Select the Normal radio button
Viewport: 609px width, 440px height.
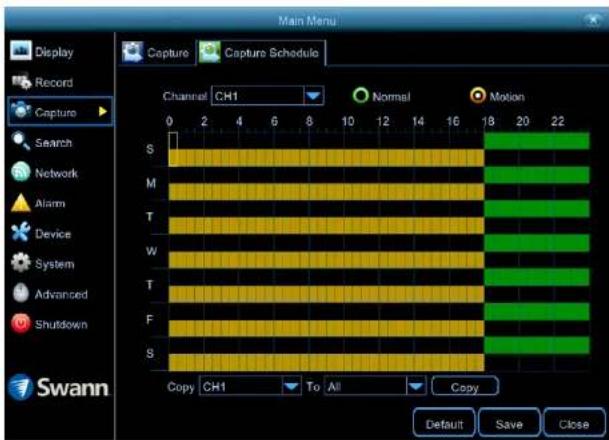[360, 95]
